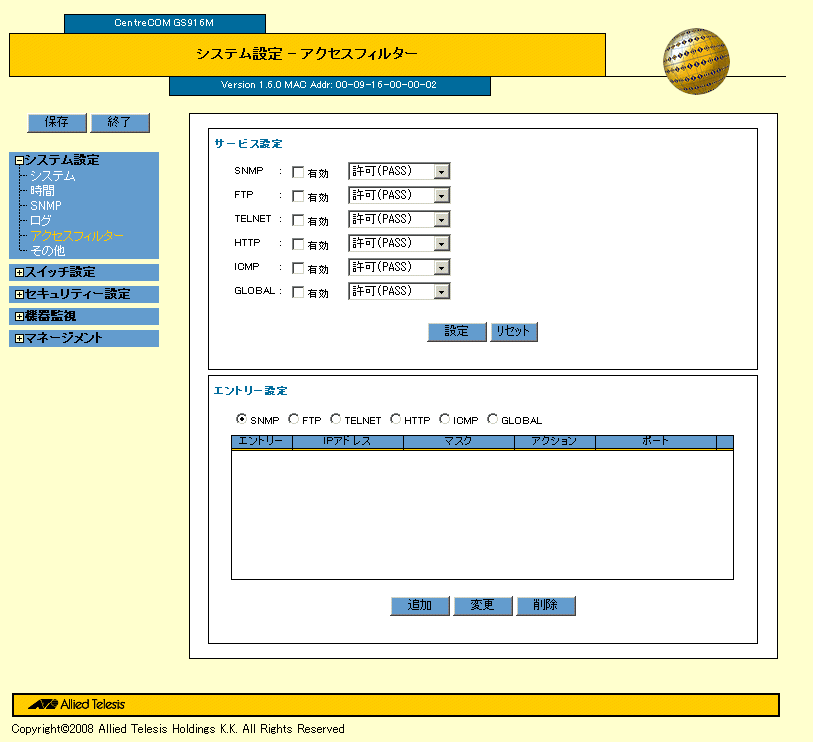Open the SNMP link in sidebar
Image resolution: width=813 pixels, height=742 pixels.
coord(45,206)
